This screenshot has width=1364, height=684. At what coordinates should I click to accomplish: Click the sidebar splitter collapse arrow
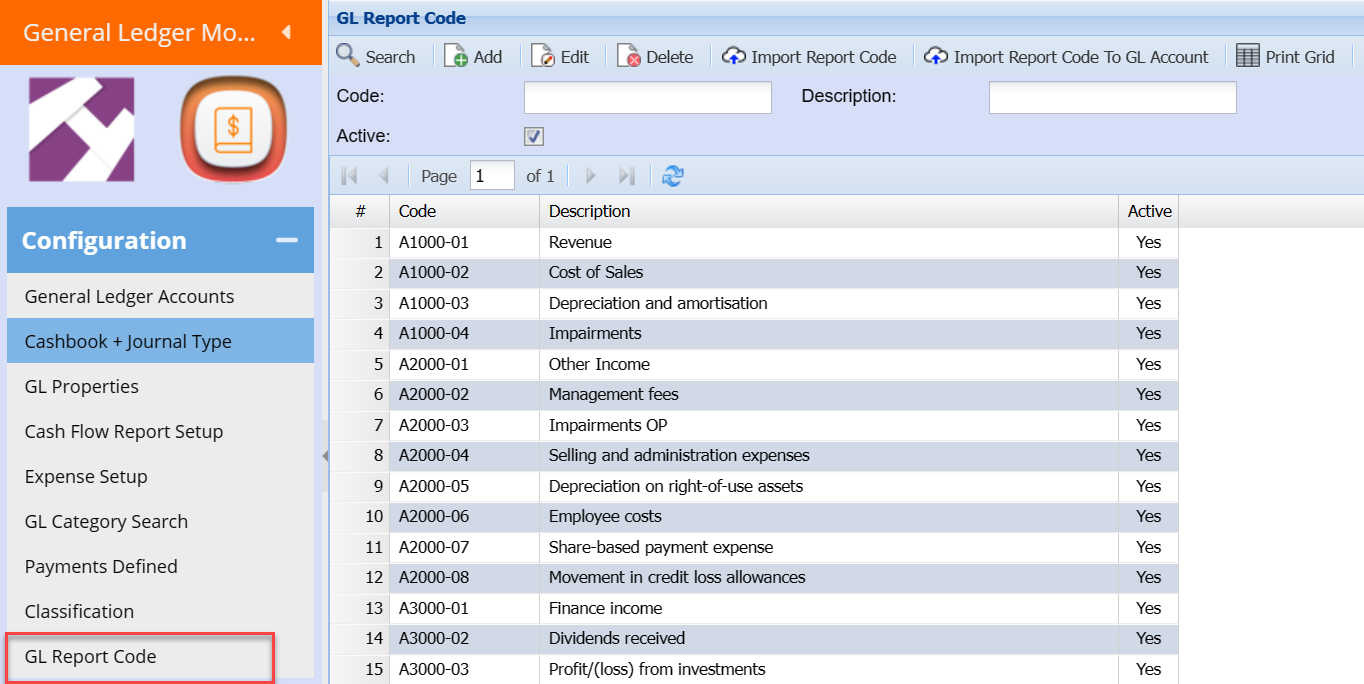click(325, 456)
